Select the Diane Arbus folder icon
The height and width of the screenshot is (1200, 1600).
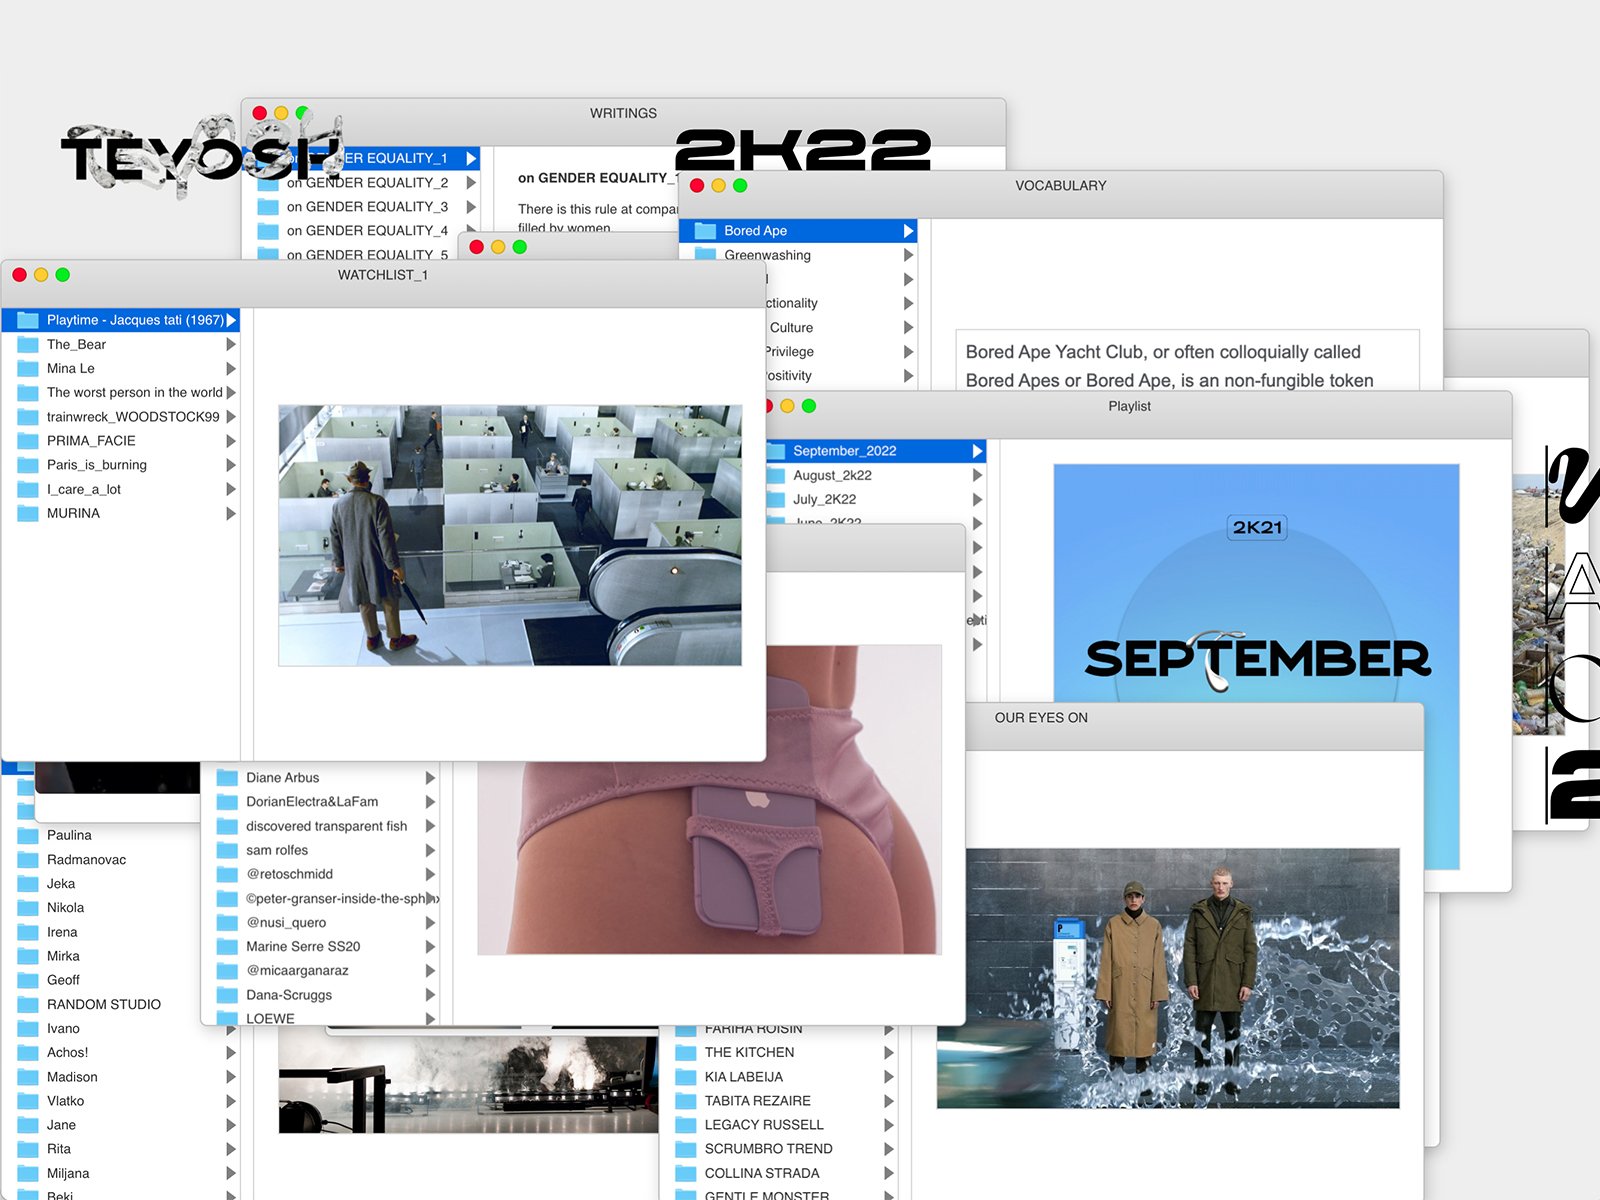tap(228, 778)
